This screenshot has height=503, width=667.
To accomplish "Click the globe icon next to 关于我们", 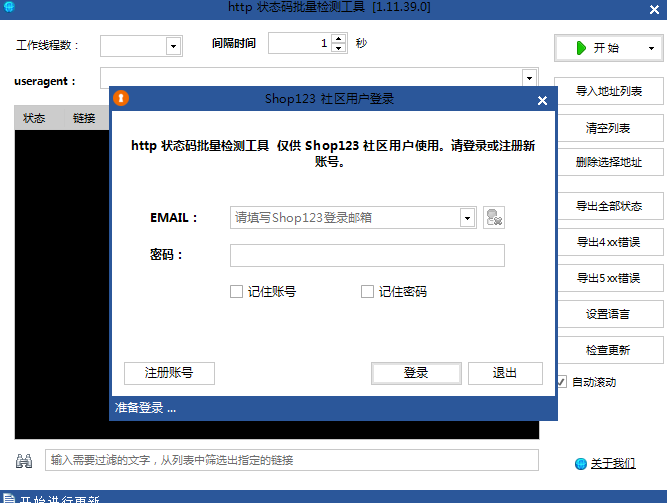I will 581,463.
